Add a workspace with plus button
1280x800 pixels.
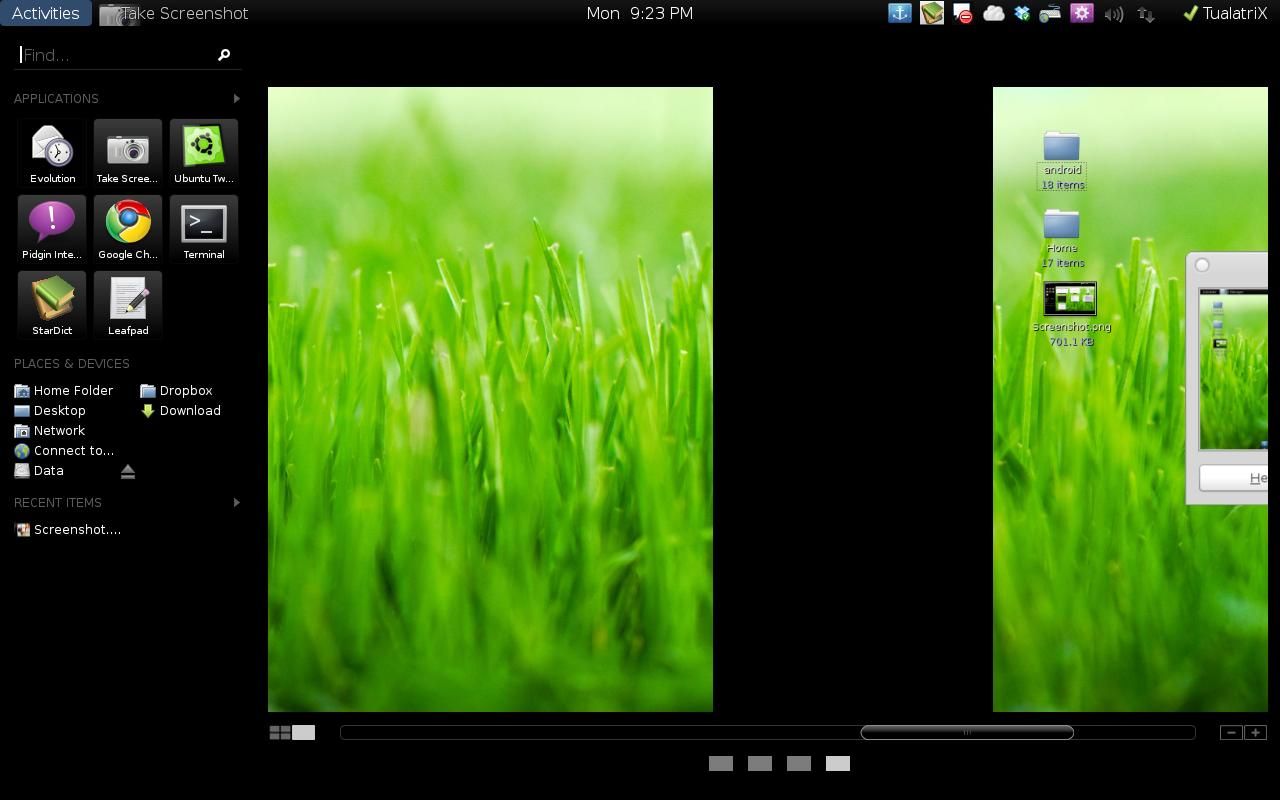tap(1256, 733)
